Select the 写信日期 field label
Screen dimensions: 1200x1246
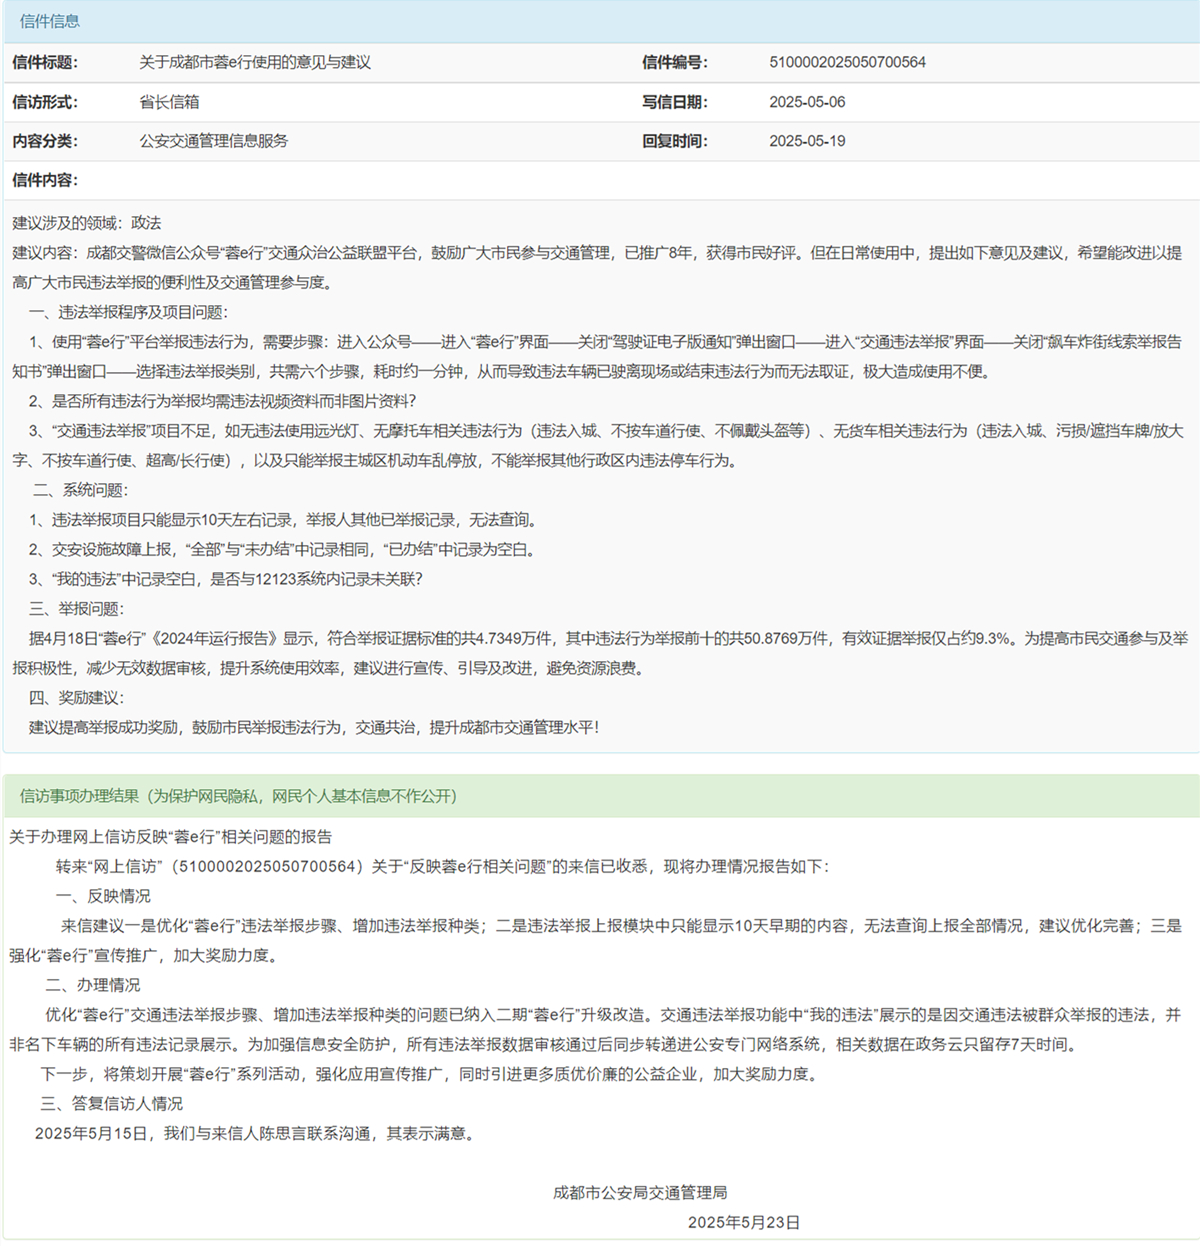(x=675, y=102)
